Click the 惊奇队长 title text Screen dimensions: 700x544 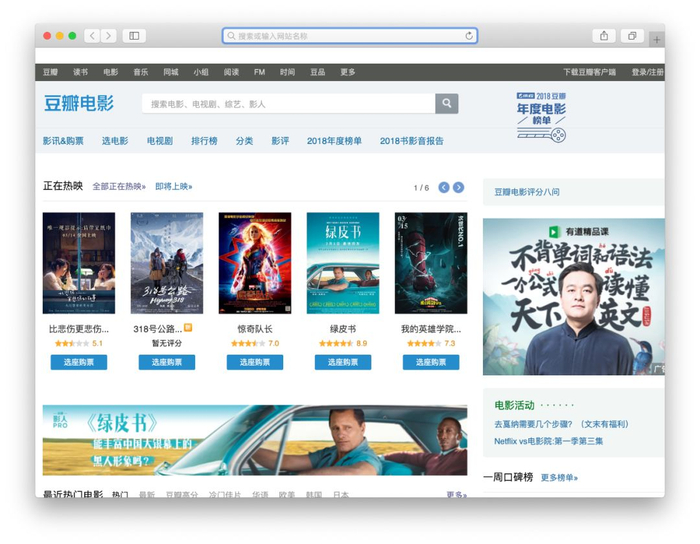255,329
